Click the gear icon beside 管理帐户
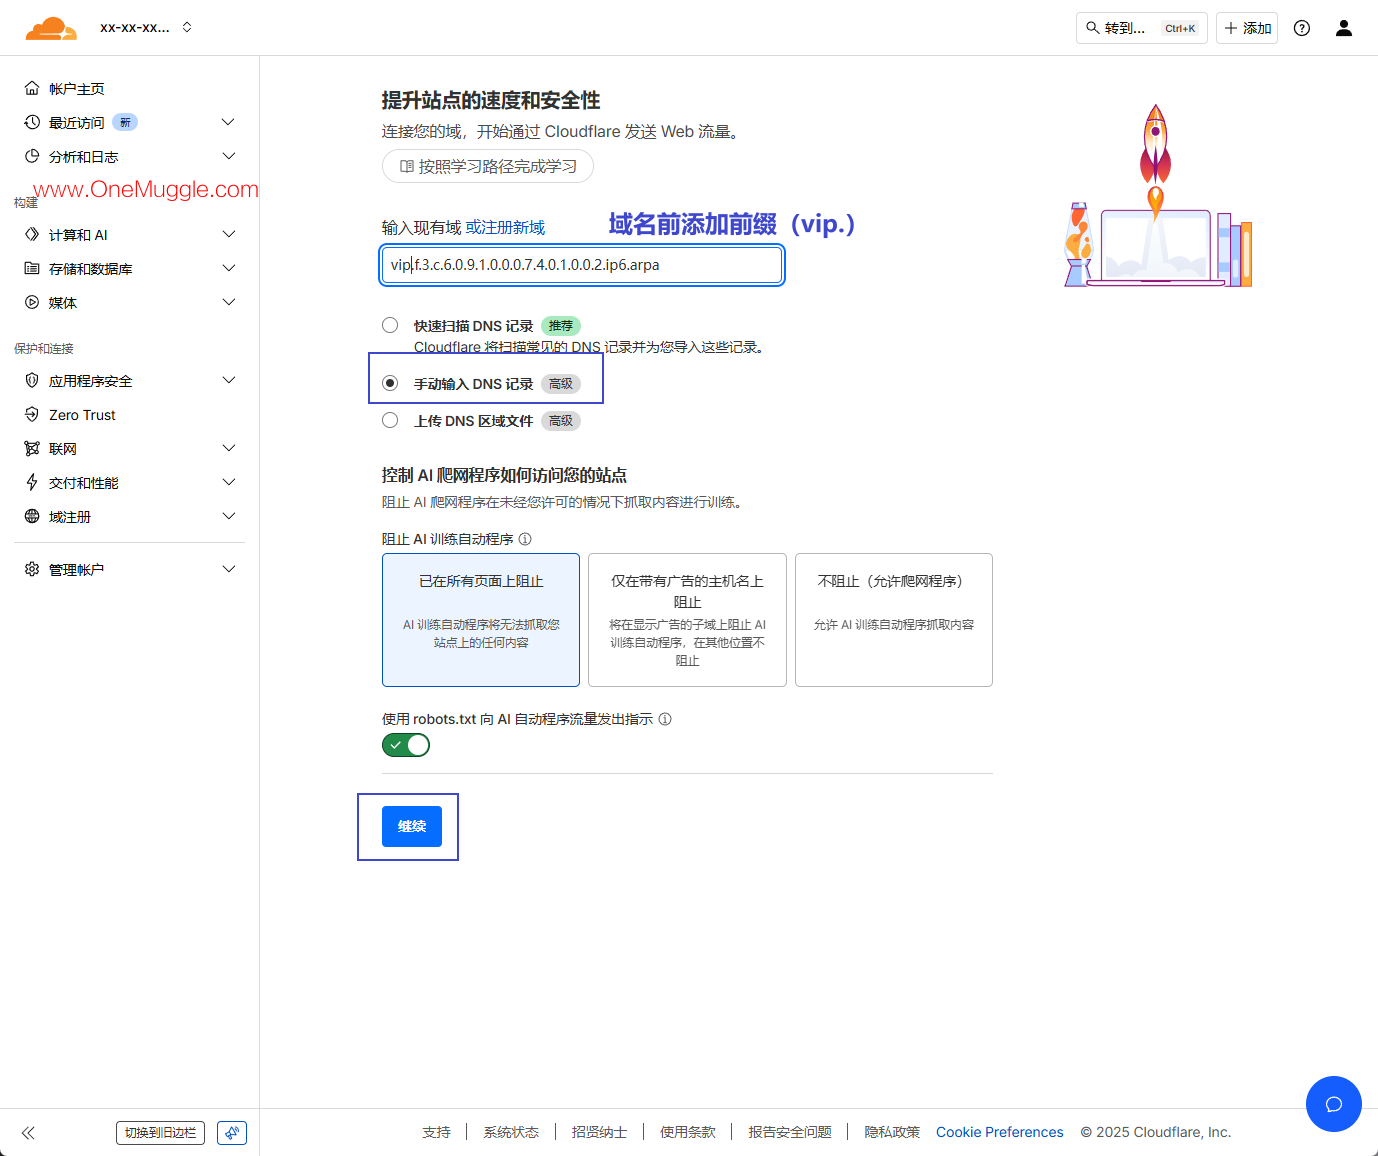Screen dimensions: 1378x1156 [32, 569]
